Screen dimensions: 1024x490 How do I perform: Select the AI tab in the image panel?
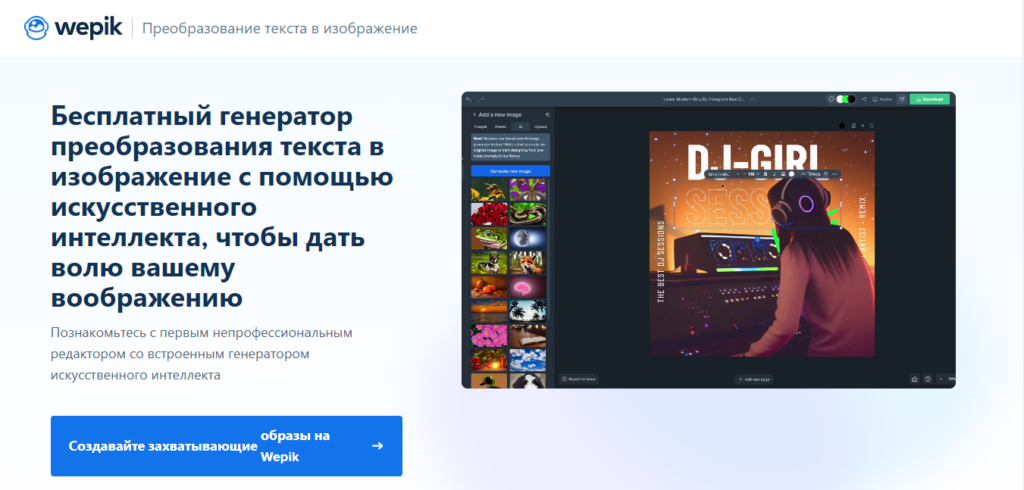click(x=520, y=127)
